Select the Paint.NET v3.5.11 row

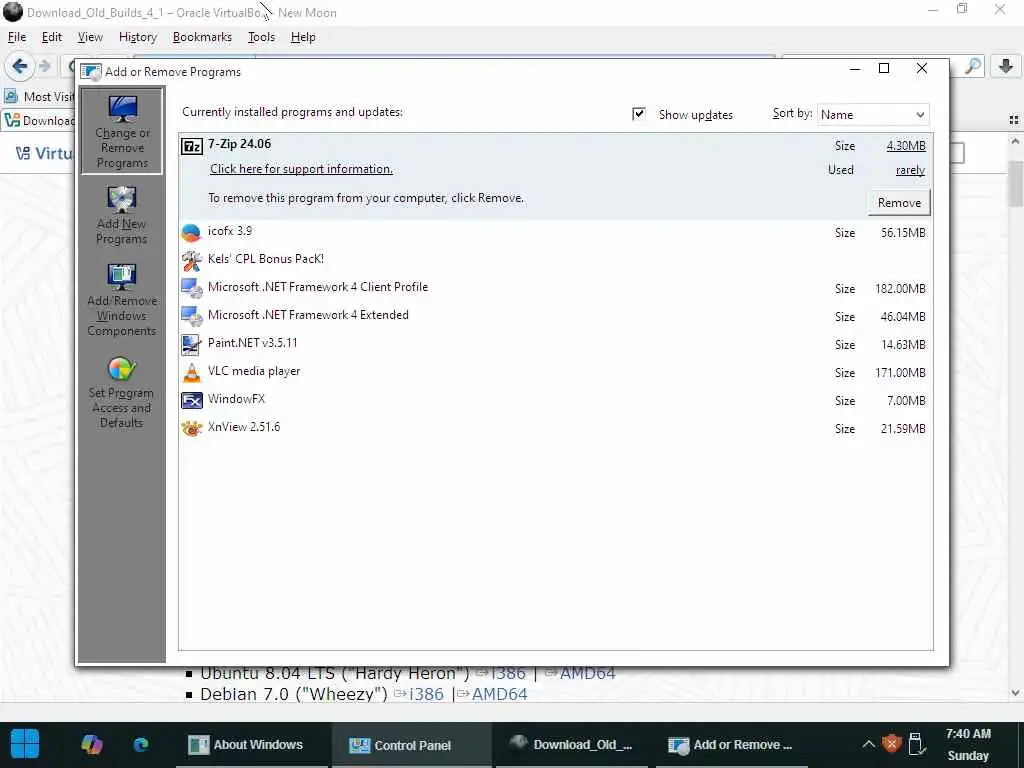[x=556, y=344]
